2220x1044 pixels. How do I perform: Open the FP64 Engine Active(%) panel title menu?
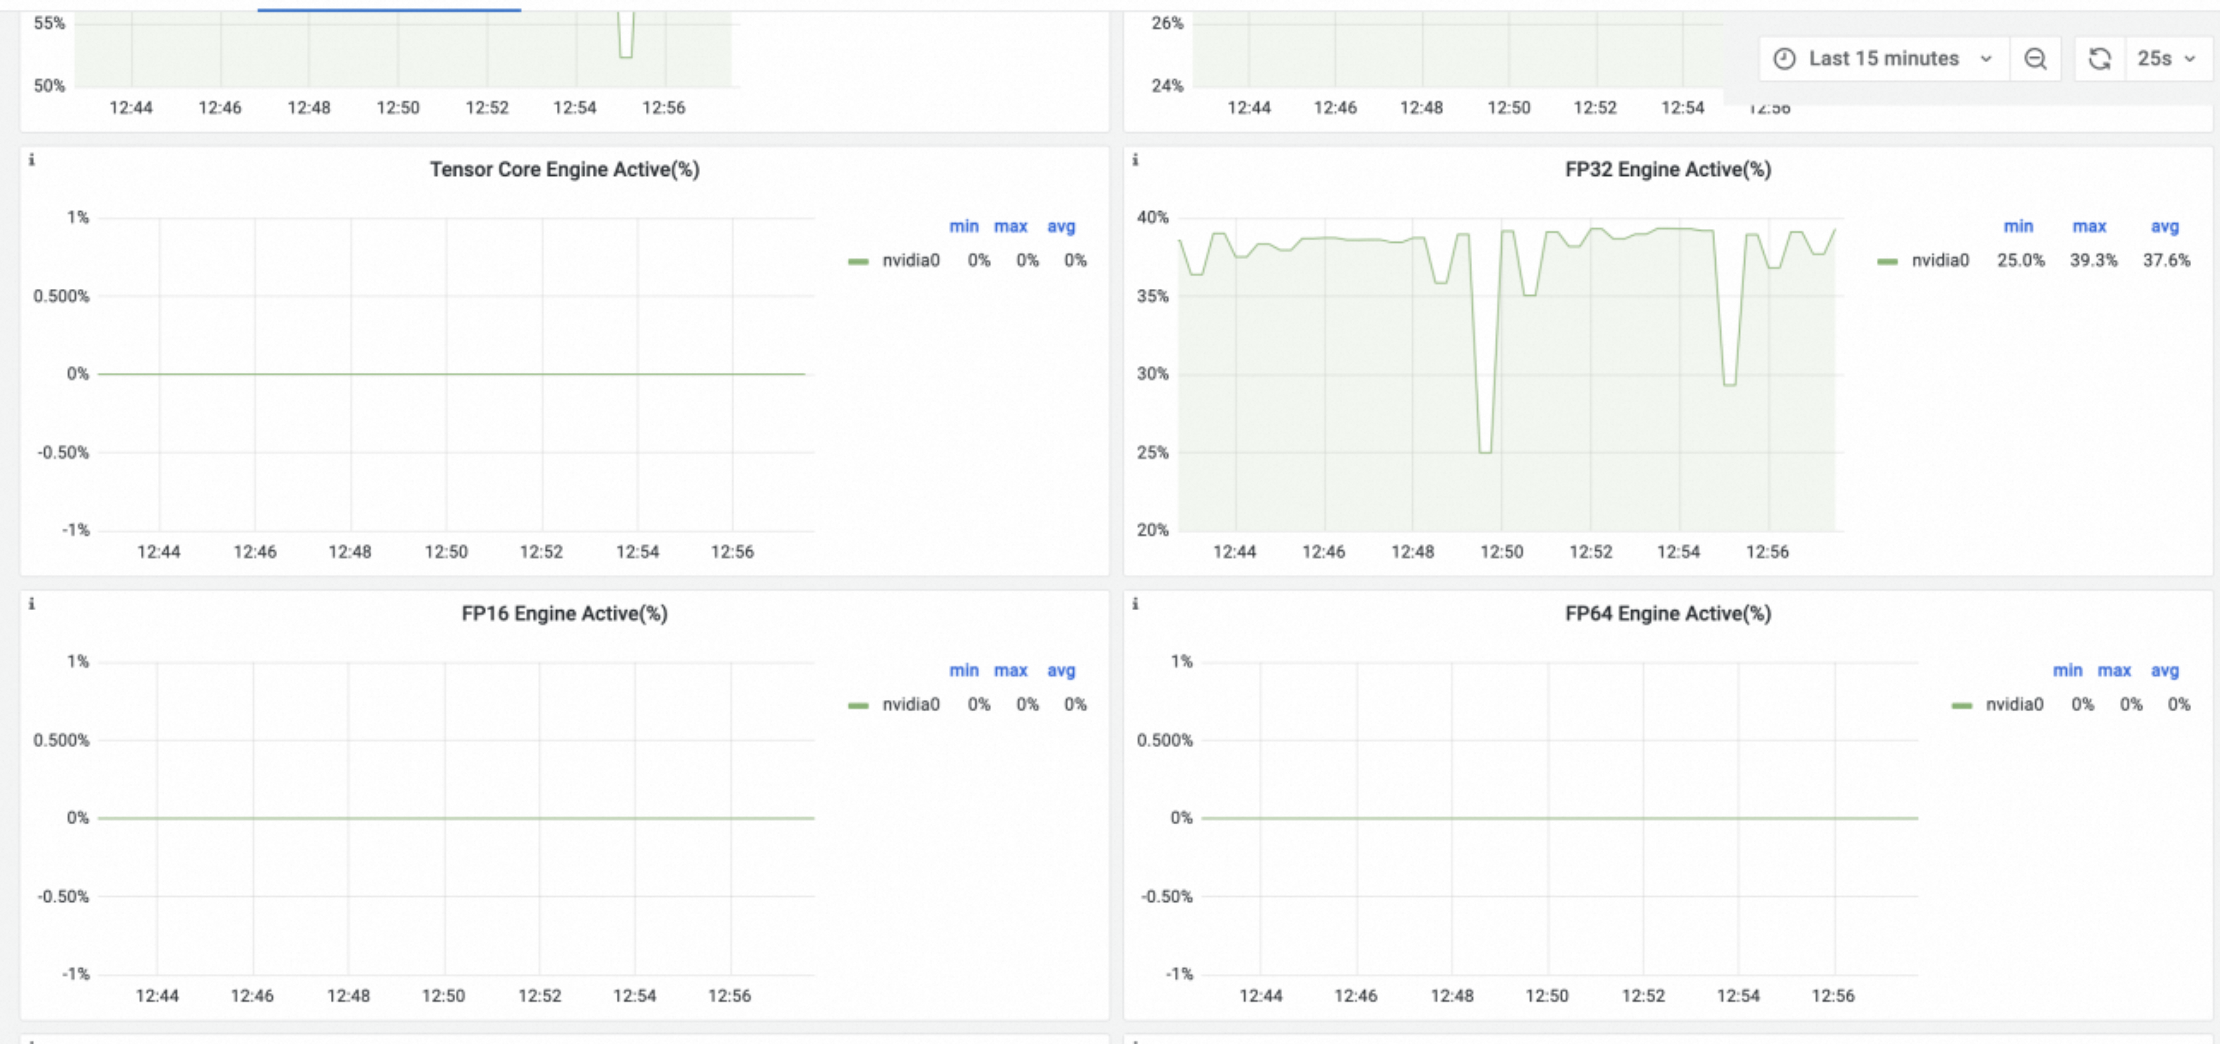pos(1668,614)
